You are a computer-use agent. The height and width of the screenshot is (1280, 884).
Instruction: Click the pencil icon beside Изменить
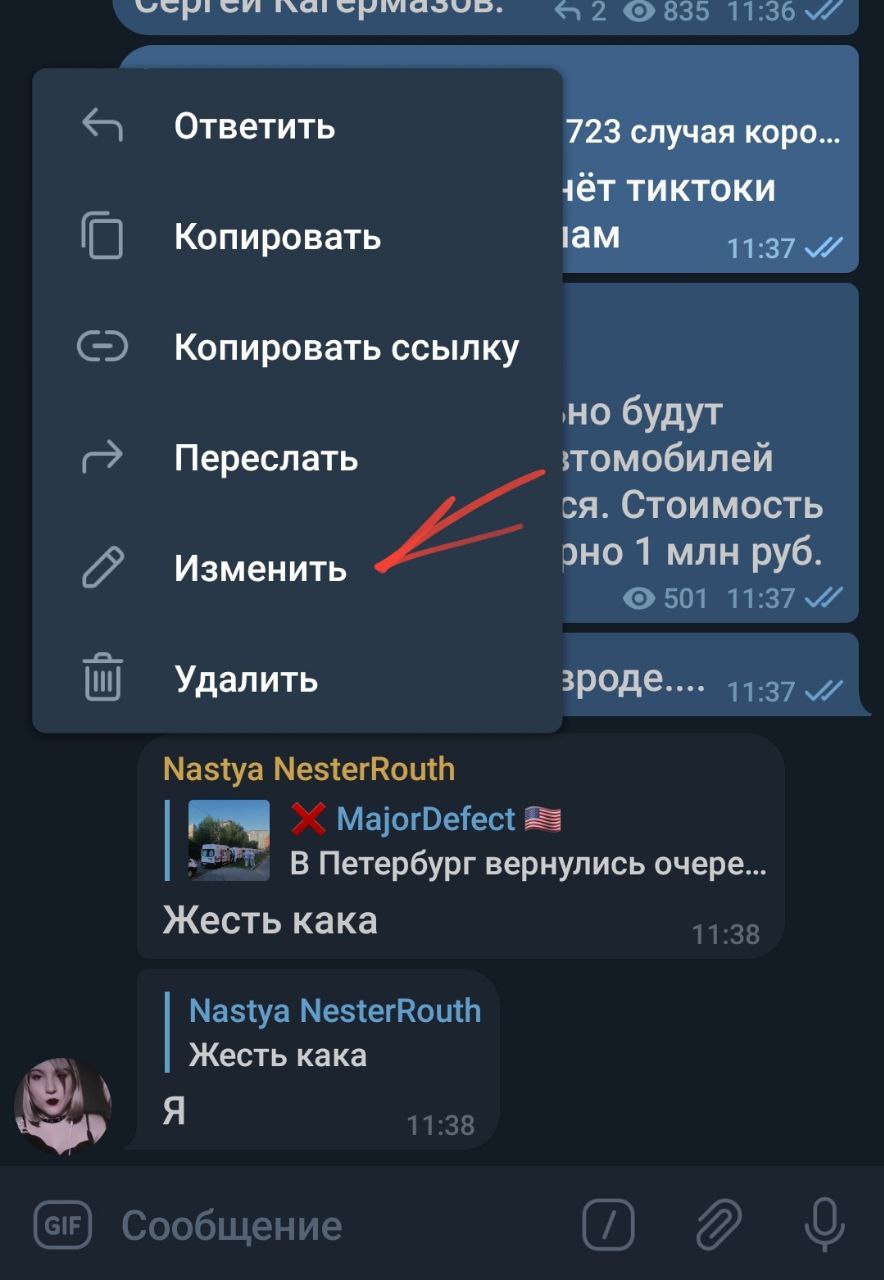[x=102, y=568]
